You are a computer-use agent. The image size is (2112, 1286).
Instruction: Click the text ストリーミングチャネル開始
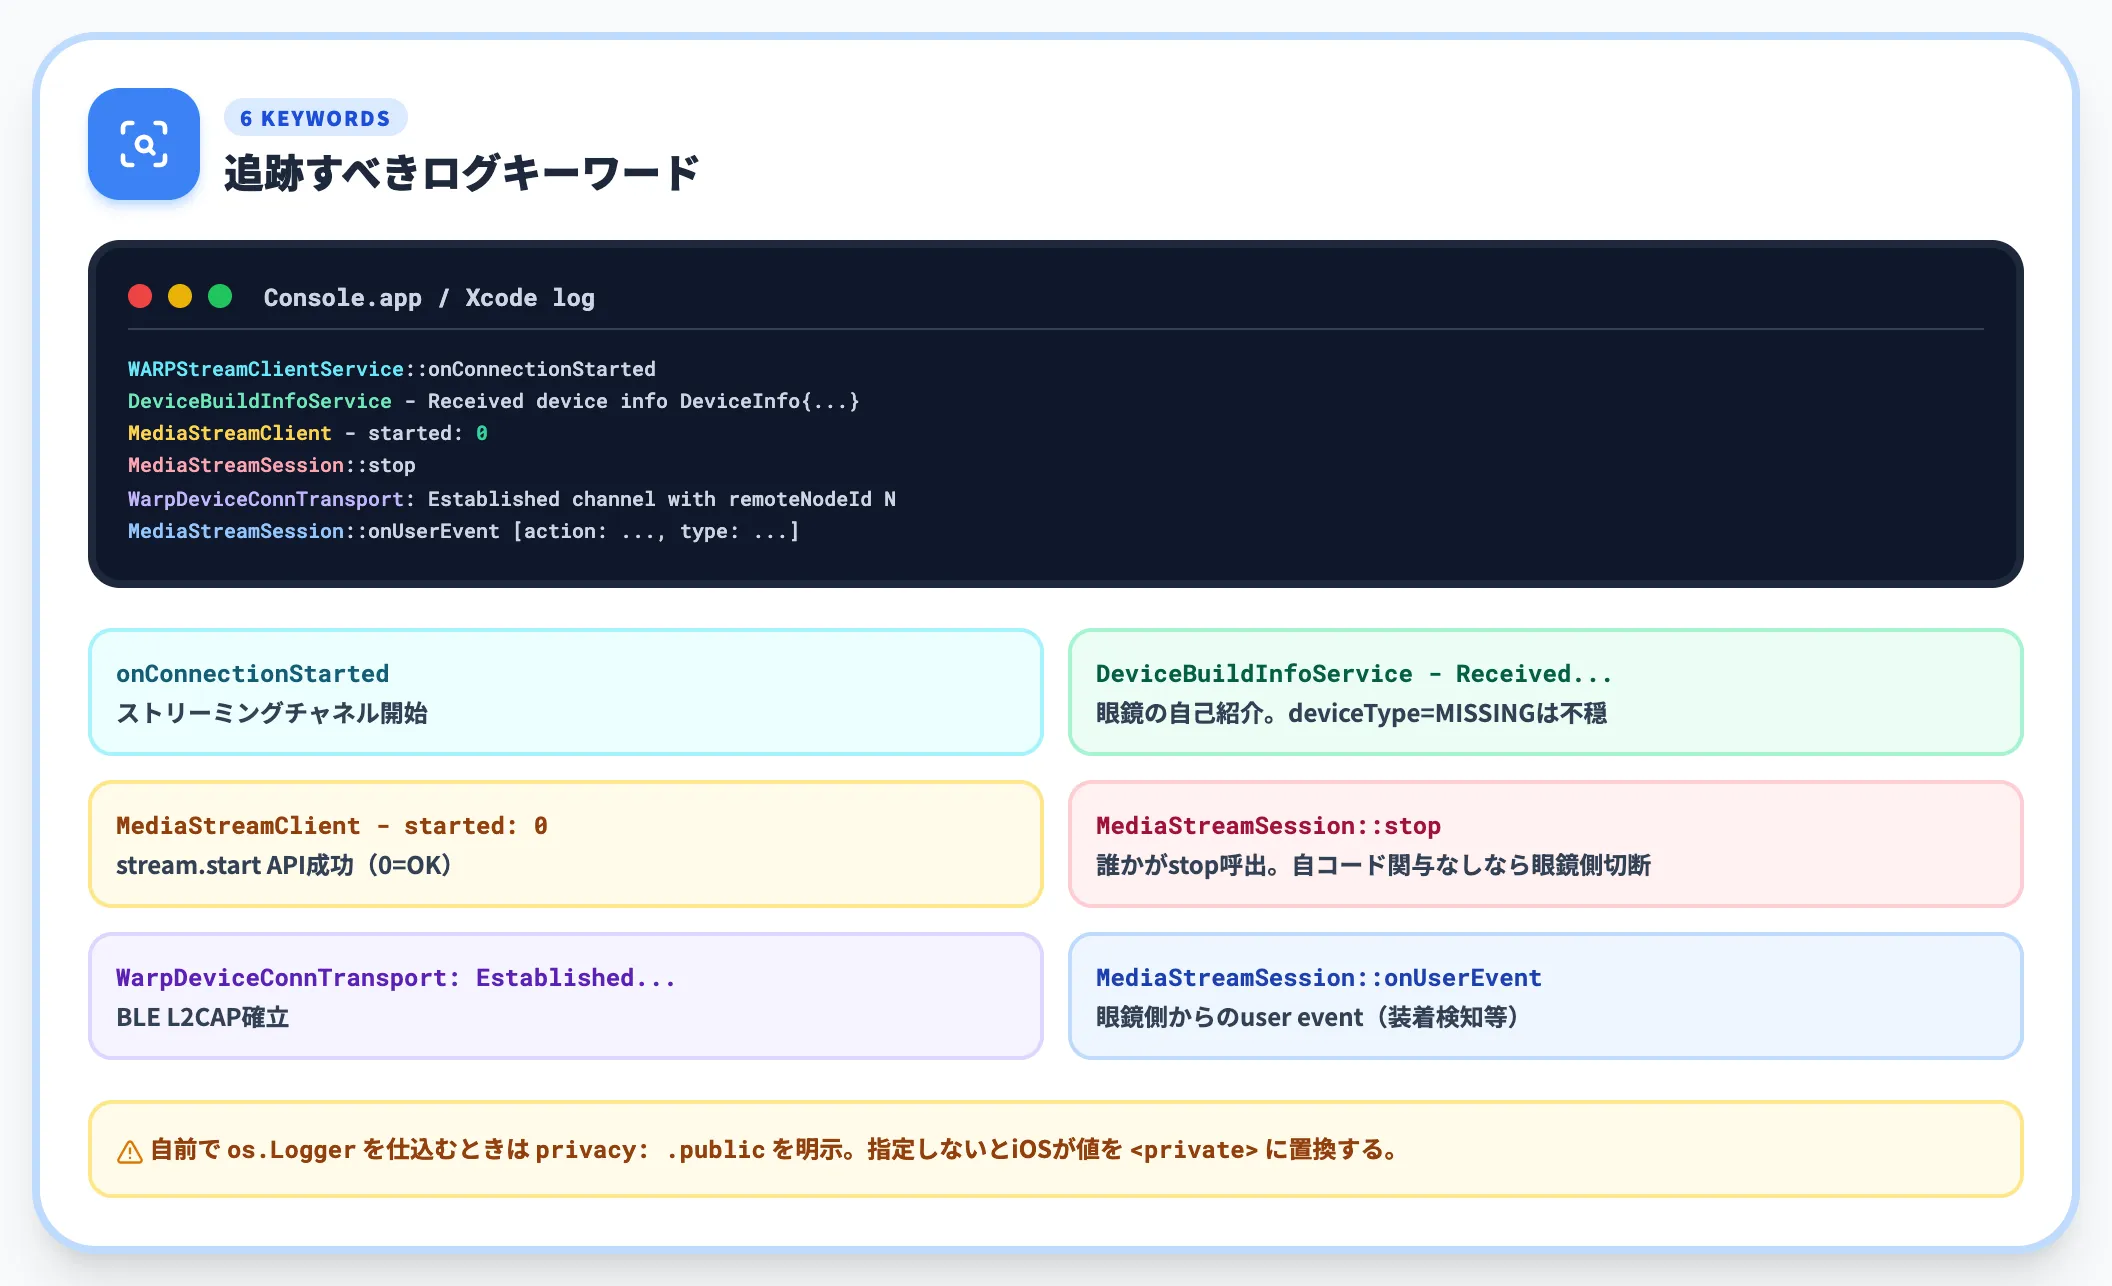pos(272,713)
